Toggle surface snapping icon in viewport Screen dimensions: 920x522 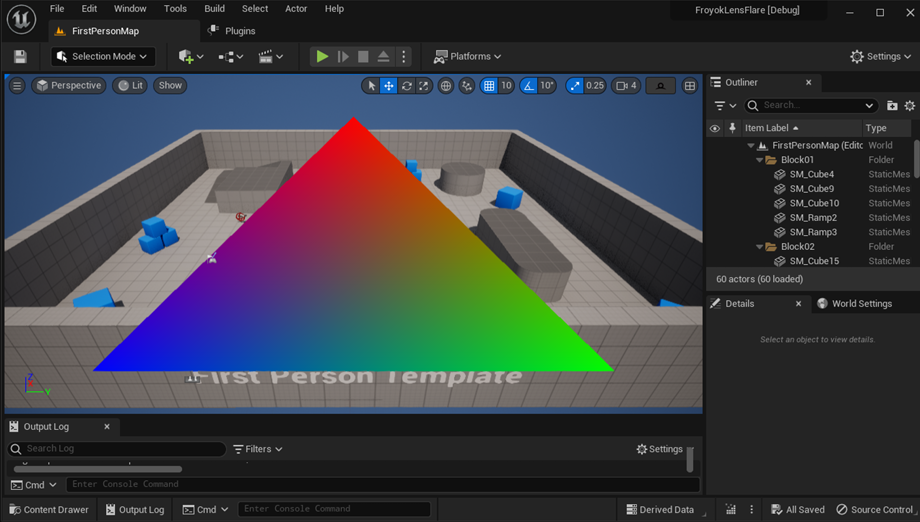point(466,86)
